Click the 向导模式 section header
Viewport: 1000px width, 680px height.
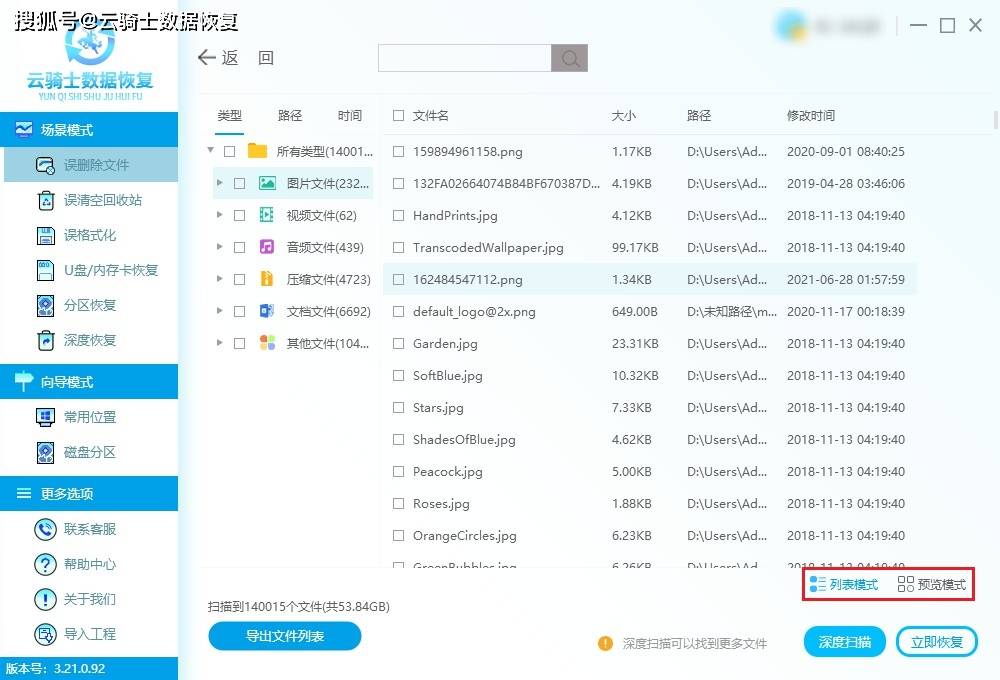click(89, 382)
